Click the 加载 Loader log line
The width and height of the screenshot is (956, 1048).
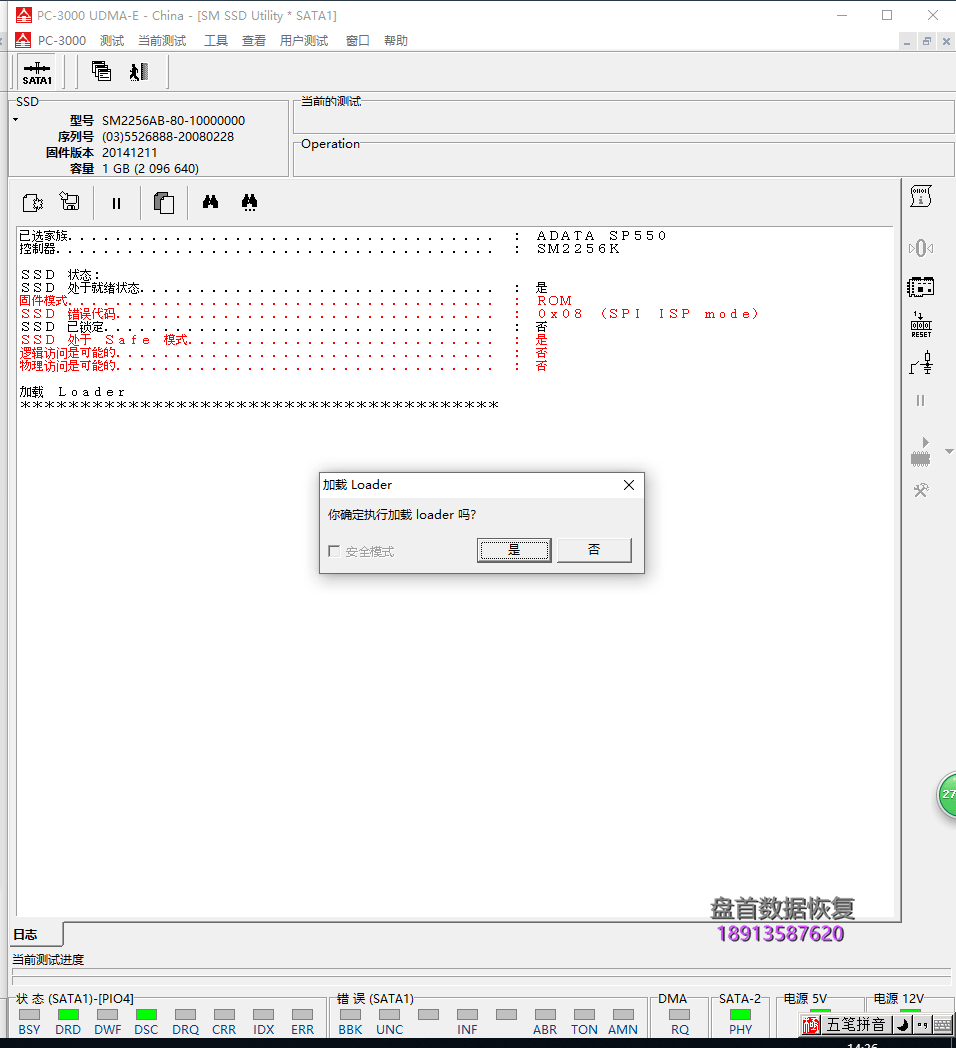(72, 392)
